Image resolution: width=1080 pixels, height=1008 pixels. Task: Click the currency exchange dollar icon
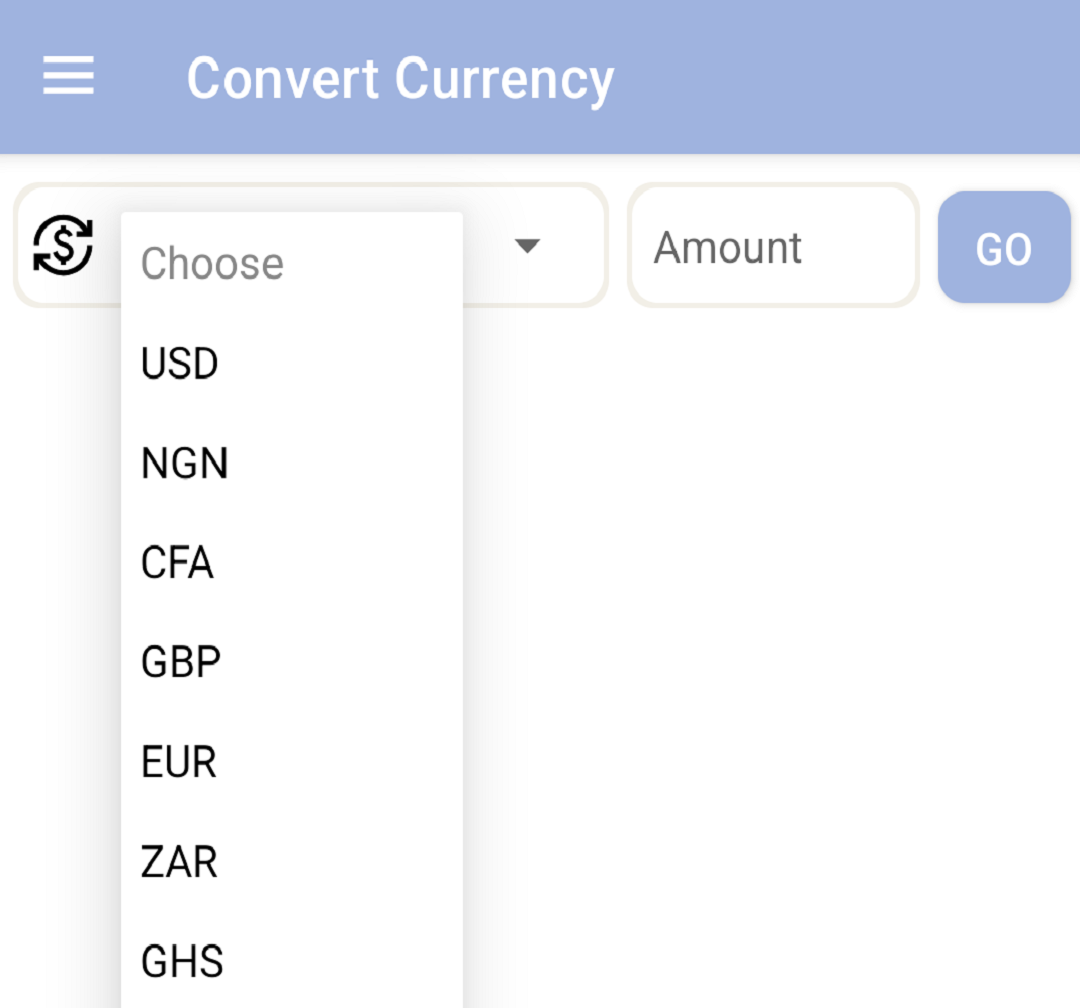click(63, 245)
